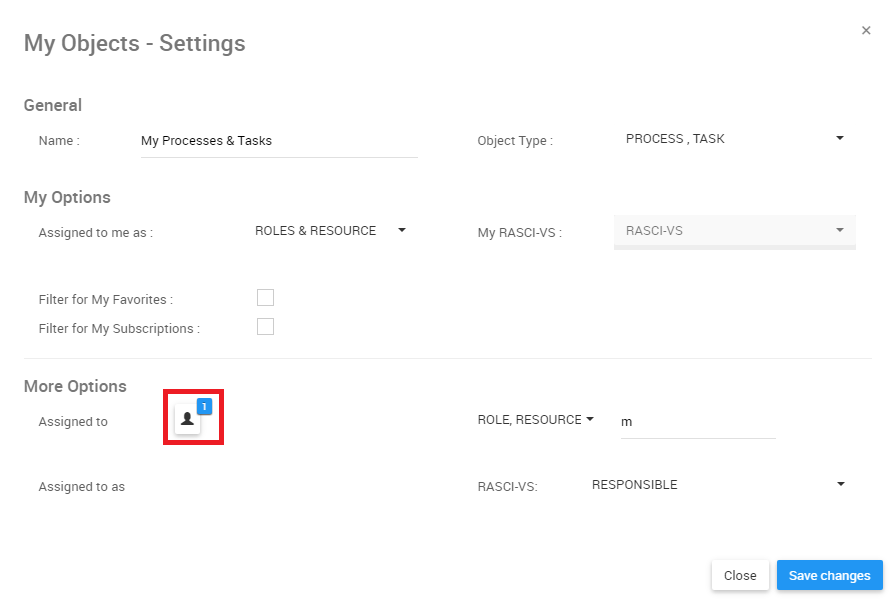Click the Save changes button
Viewport: 895px width, 601px height.
pyautogui.click(x=829, y=576)
